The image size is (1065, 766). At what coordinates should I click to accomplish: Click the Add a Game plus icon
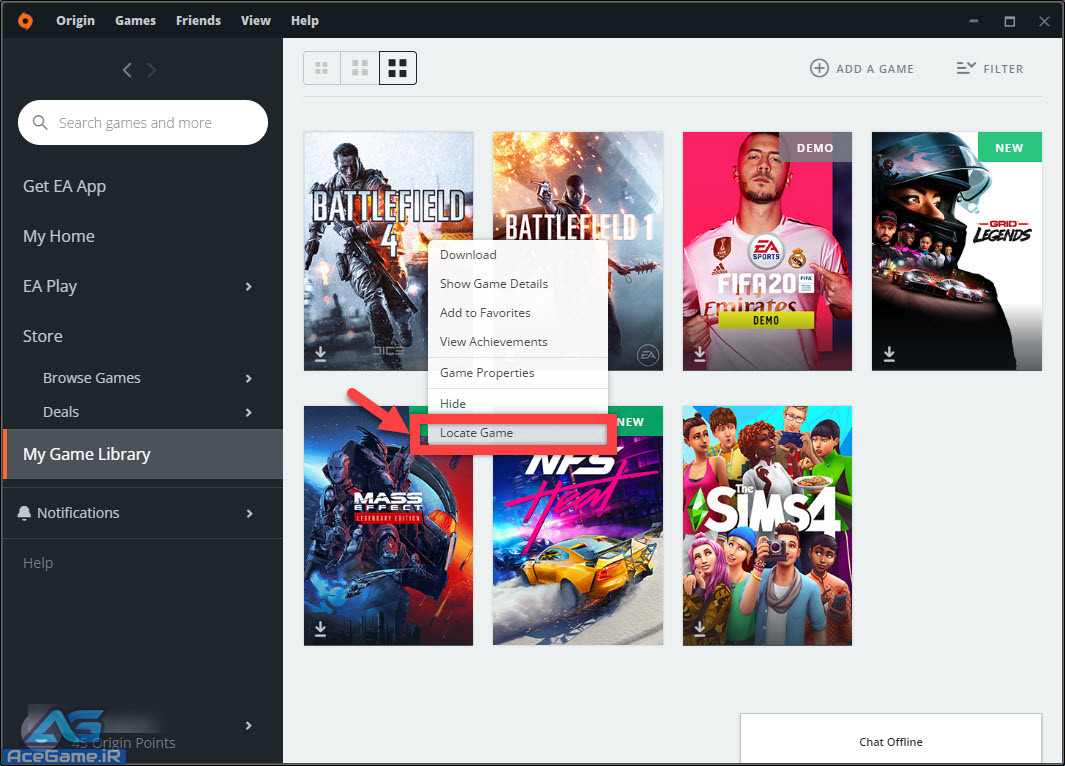click(x=819, y=68)
